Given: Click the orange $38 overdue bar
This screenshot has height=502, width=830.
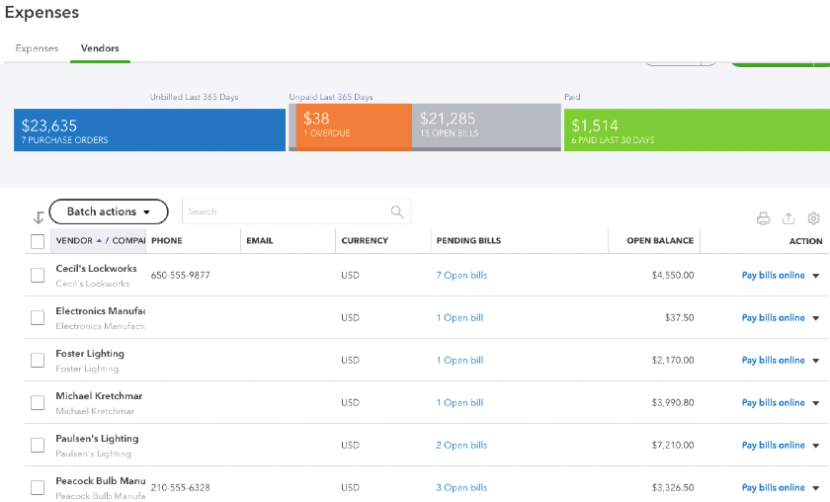Looking at the screenshot, I should (x=350, y=127).
